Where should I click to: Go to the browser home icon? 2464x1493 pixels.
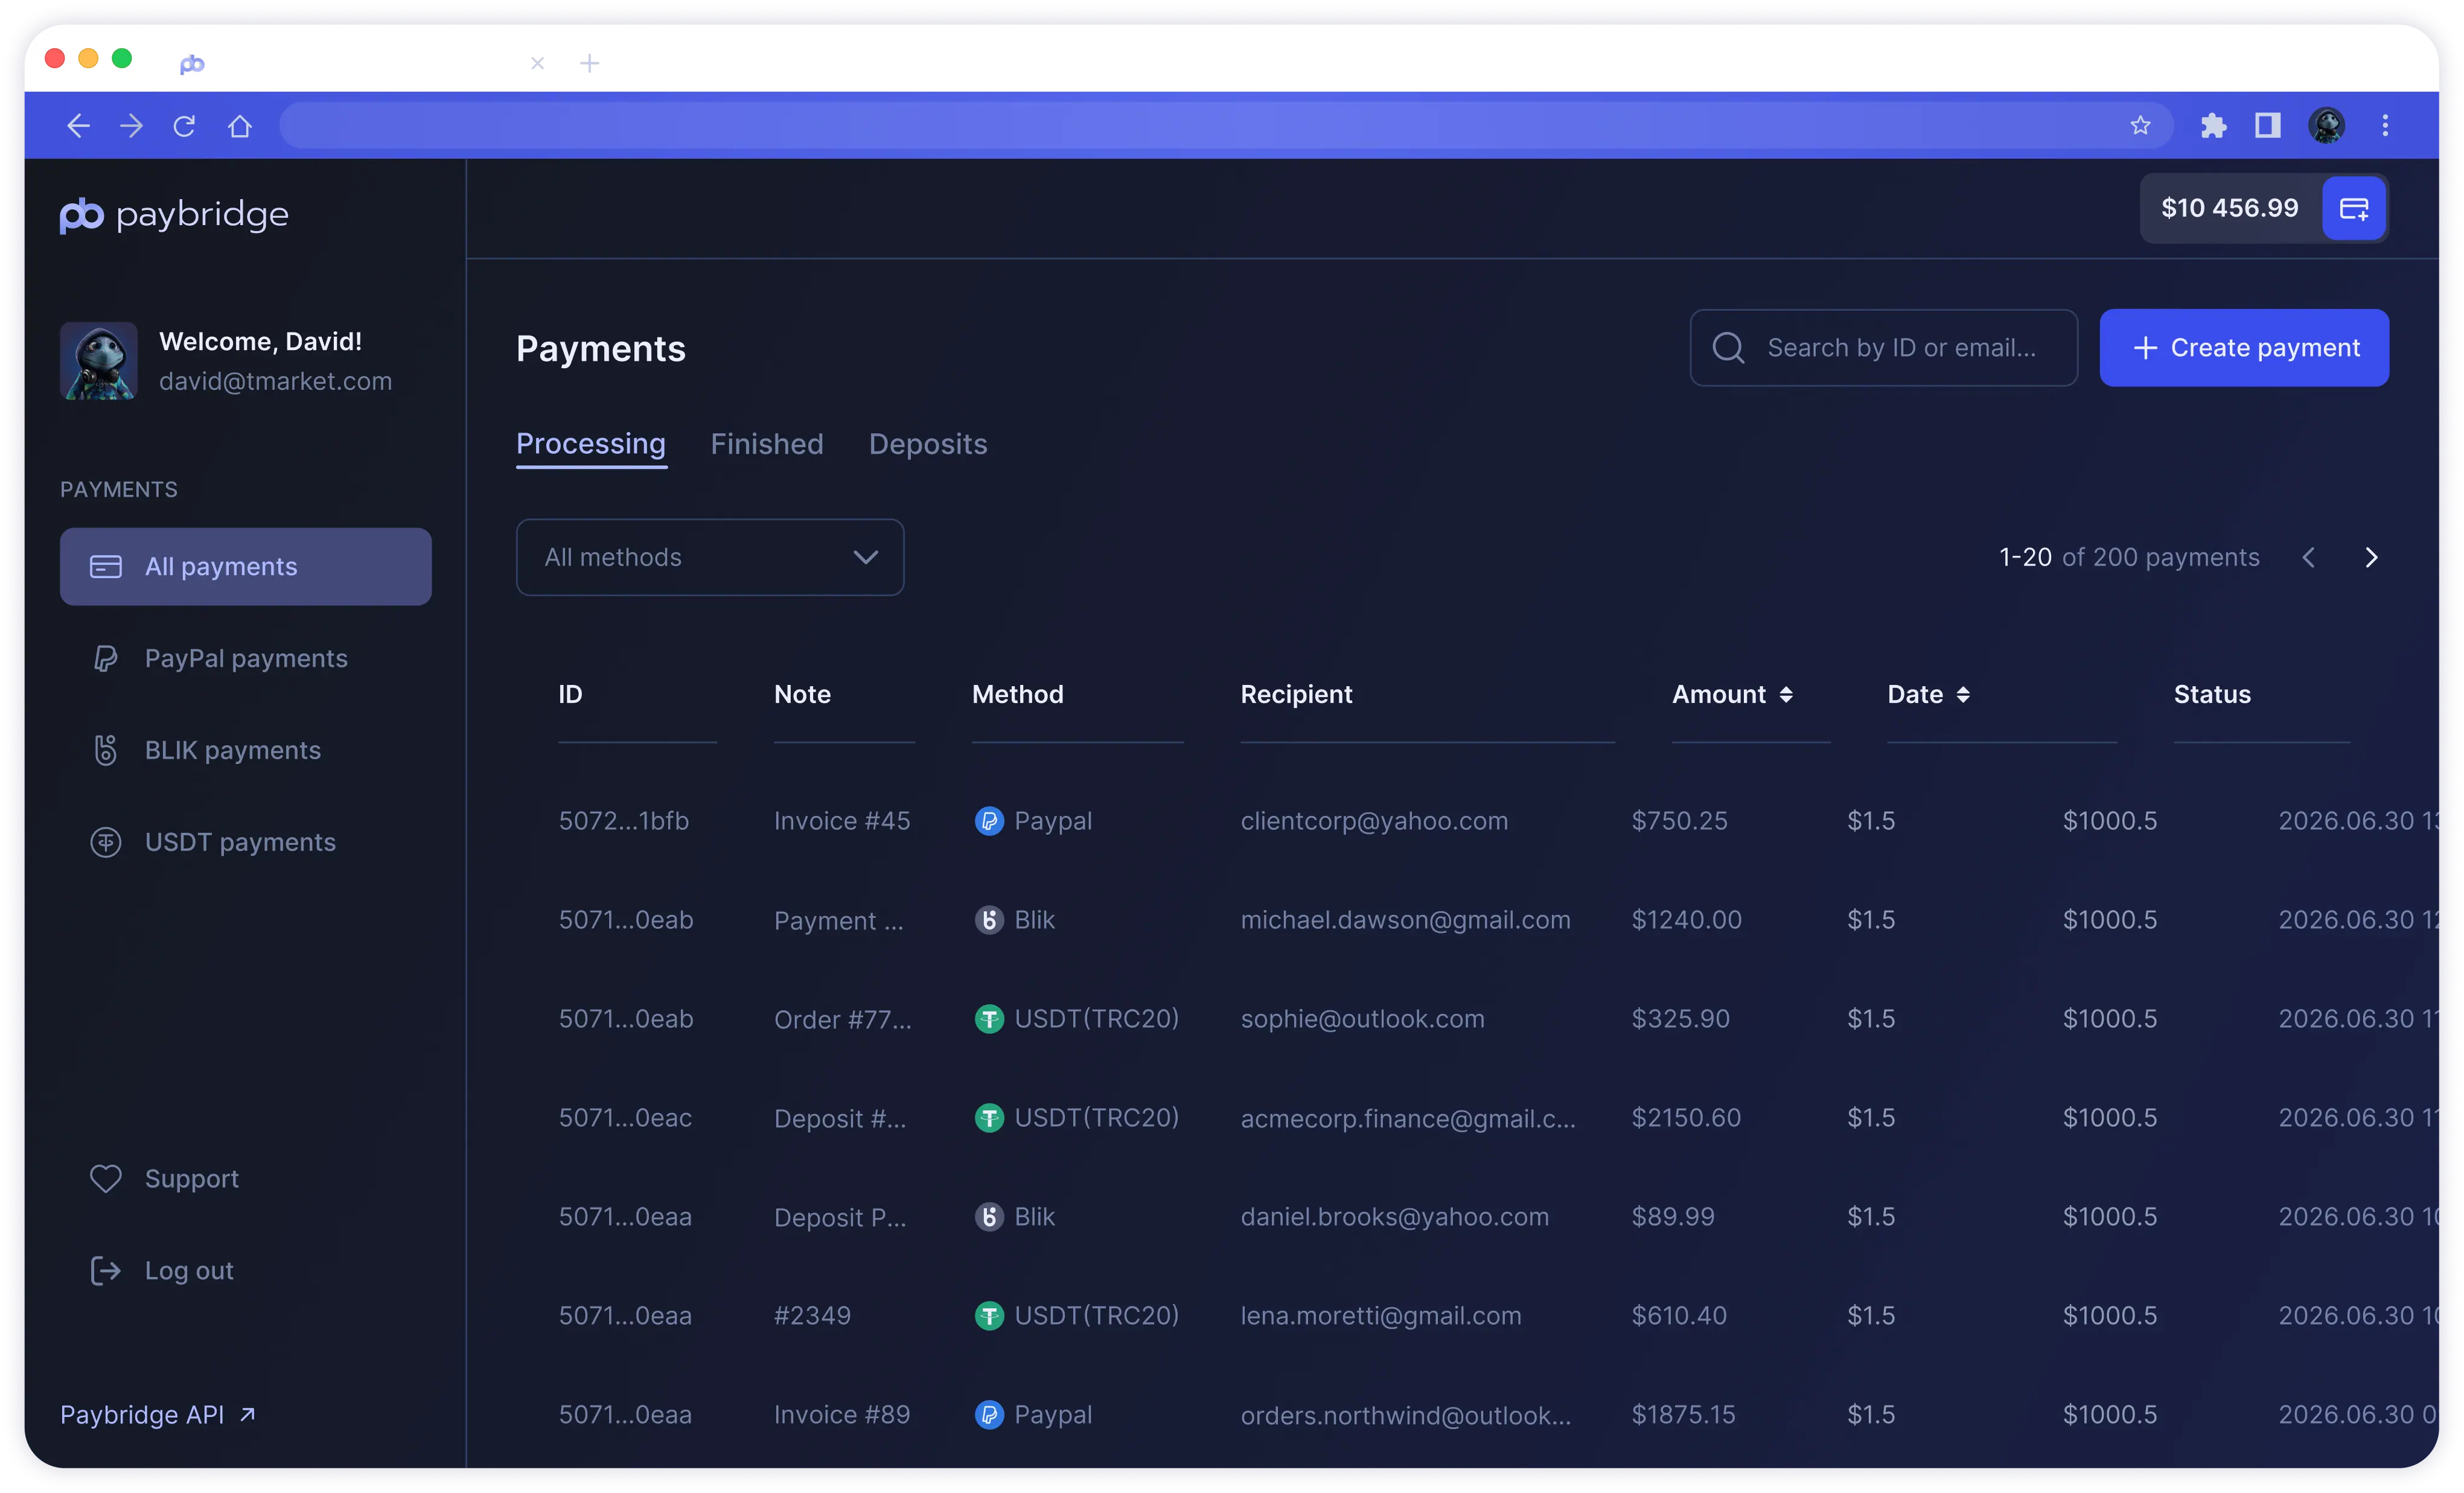[239, 126]
